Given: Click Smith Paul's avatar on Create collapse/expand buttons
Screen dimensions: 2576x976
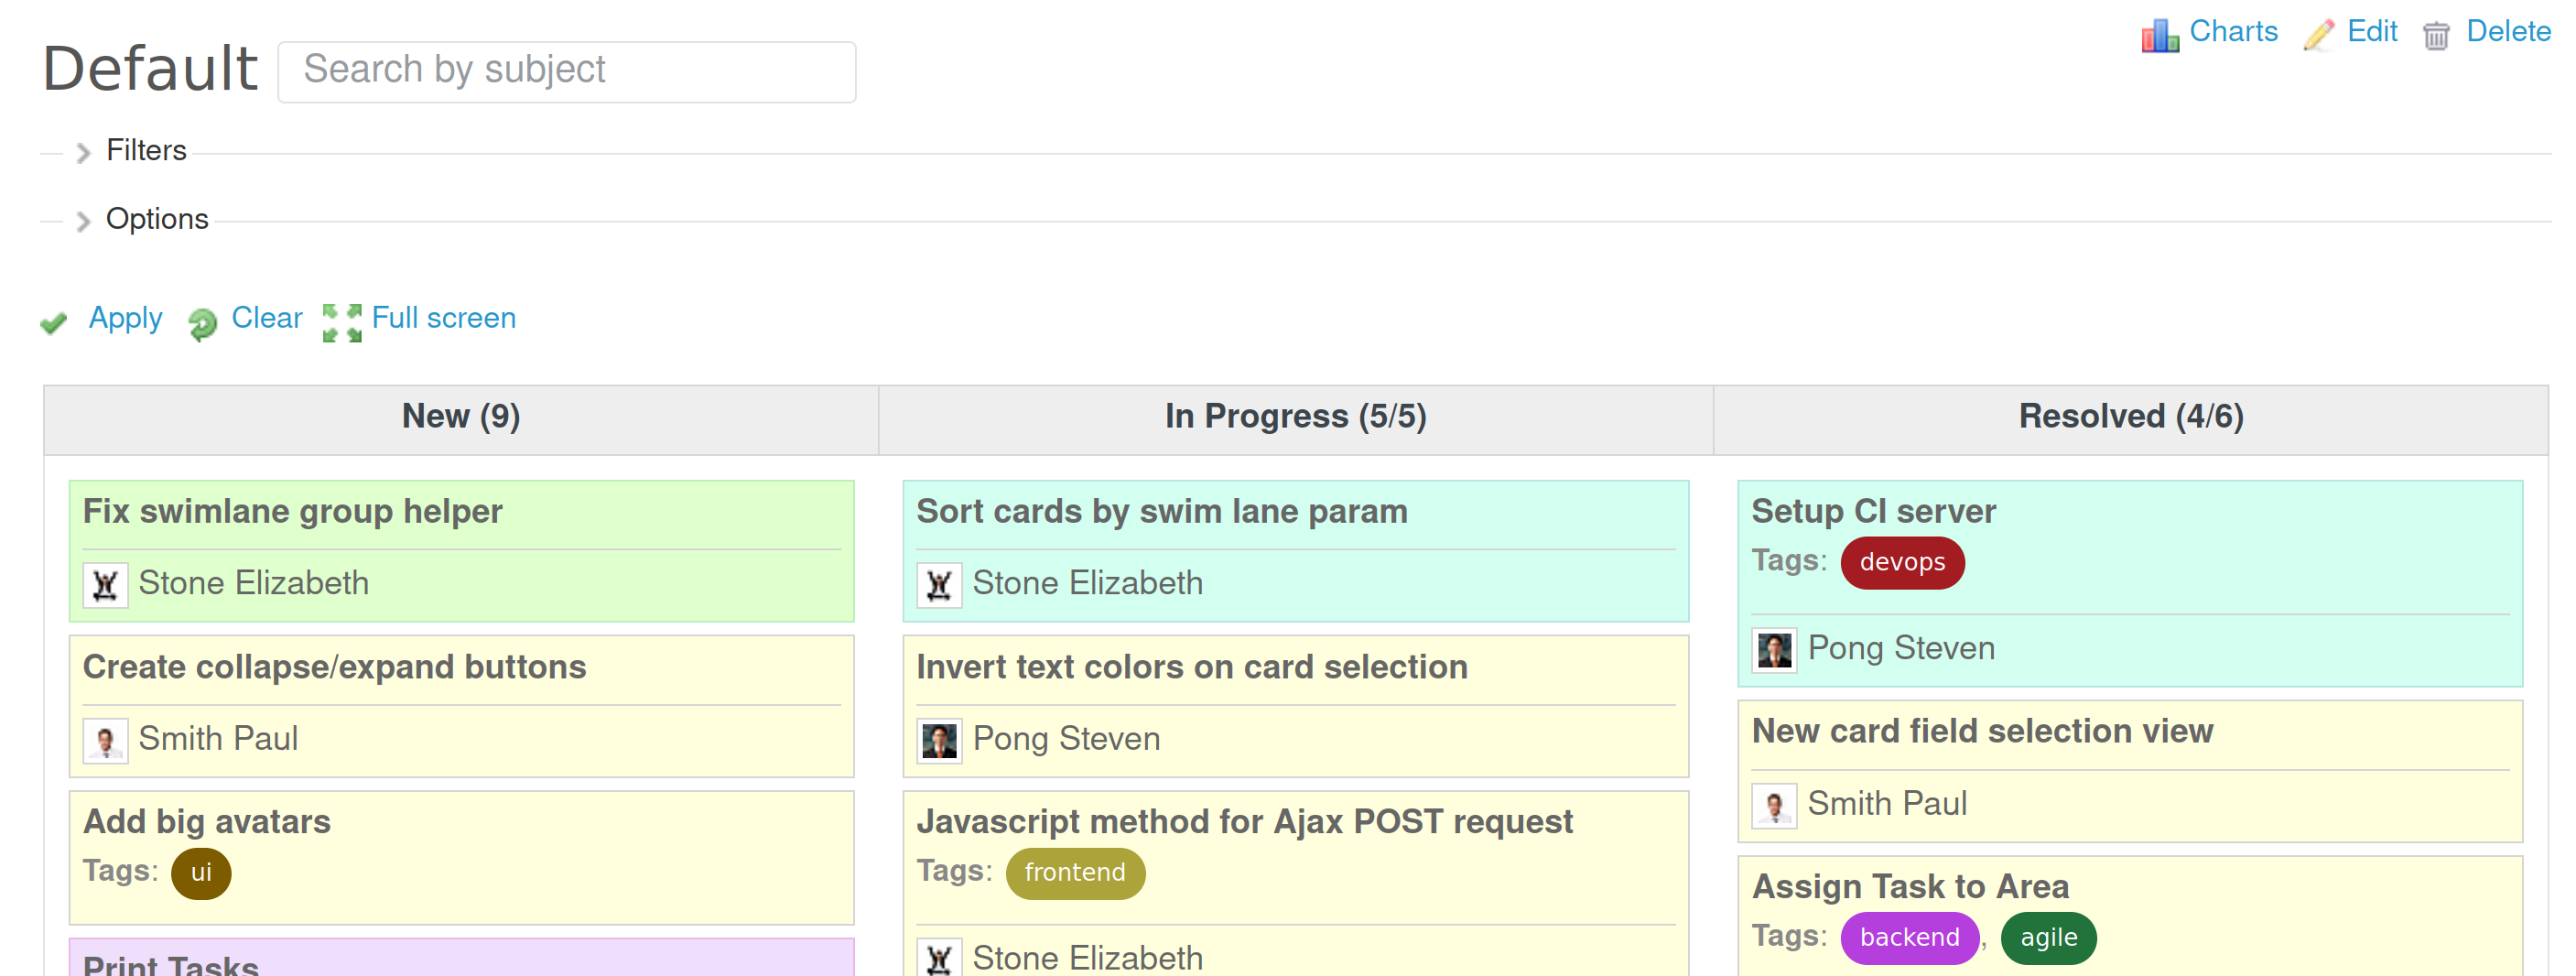Looking at the screenshot, I should pos(105,739).
